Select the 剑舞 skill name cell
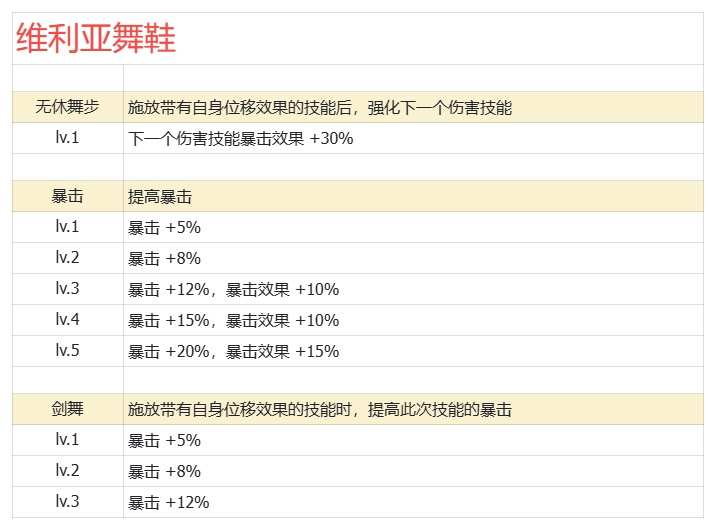 point(68,409)
